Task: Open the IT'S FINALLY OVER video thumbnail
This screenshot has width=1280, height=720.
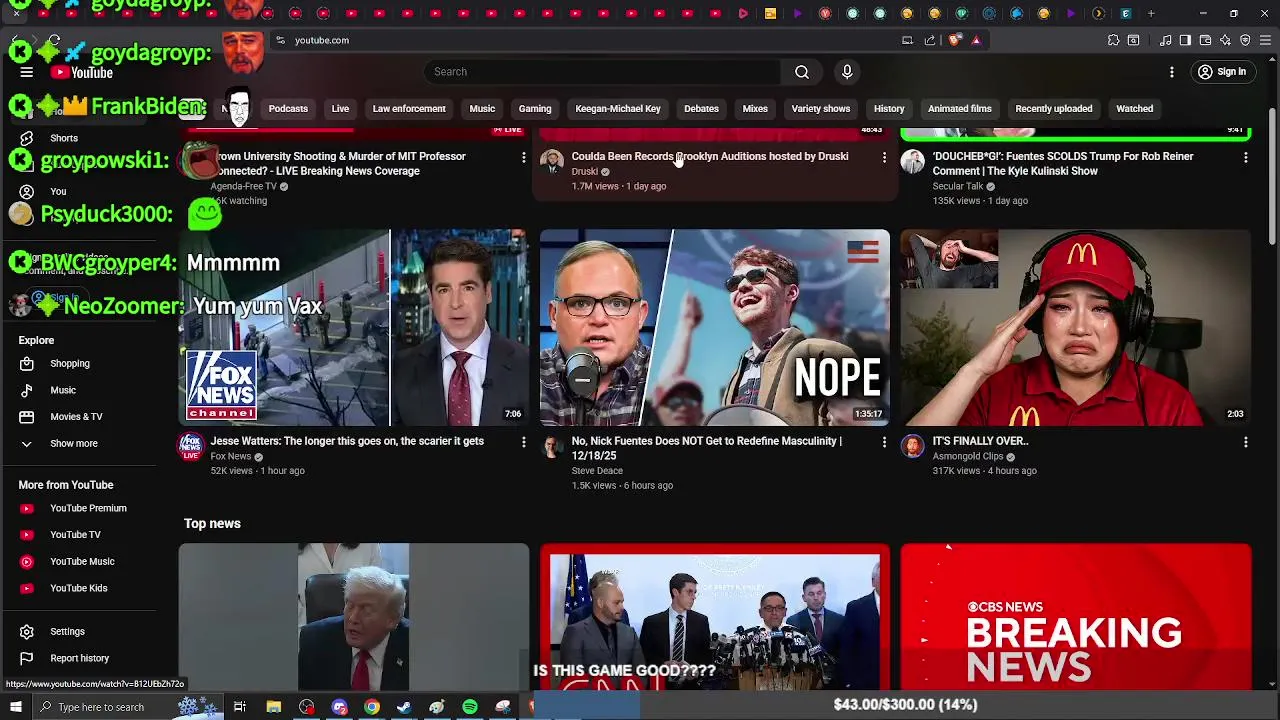Action: point(1075,328)
